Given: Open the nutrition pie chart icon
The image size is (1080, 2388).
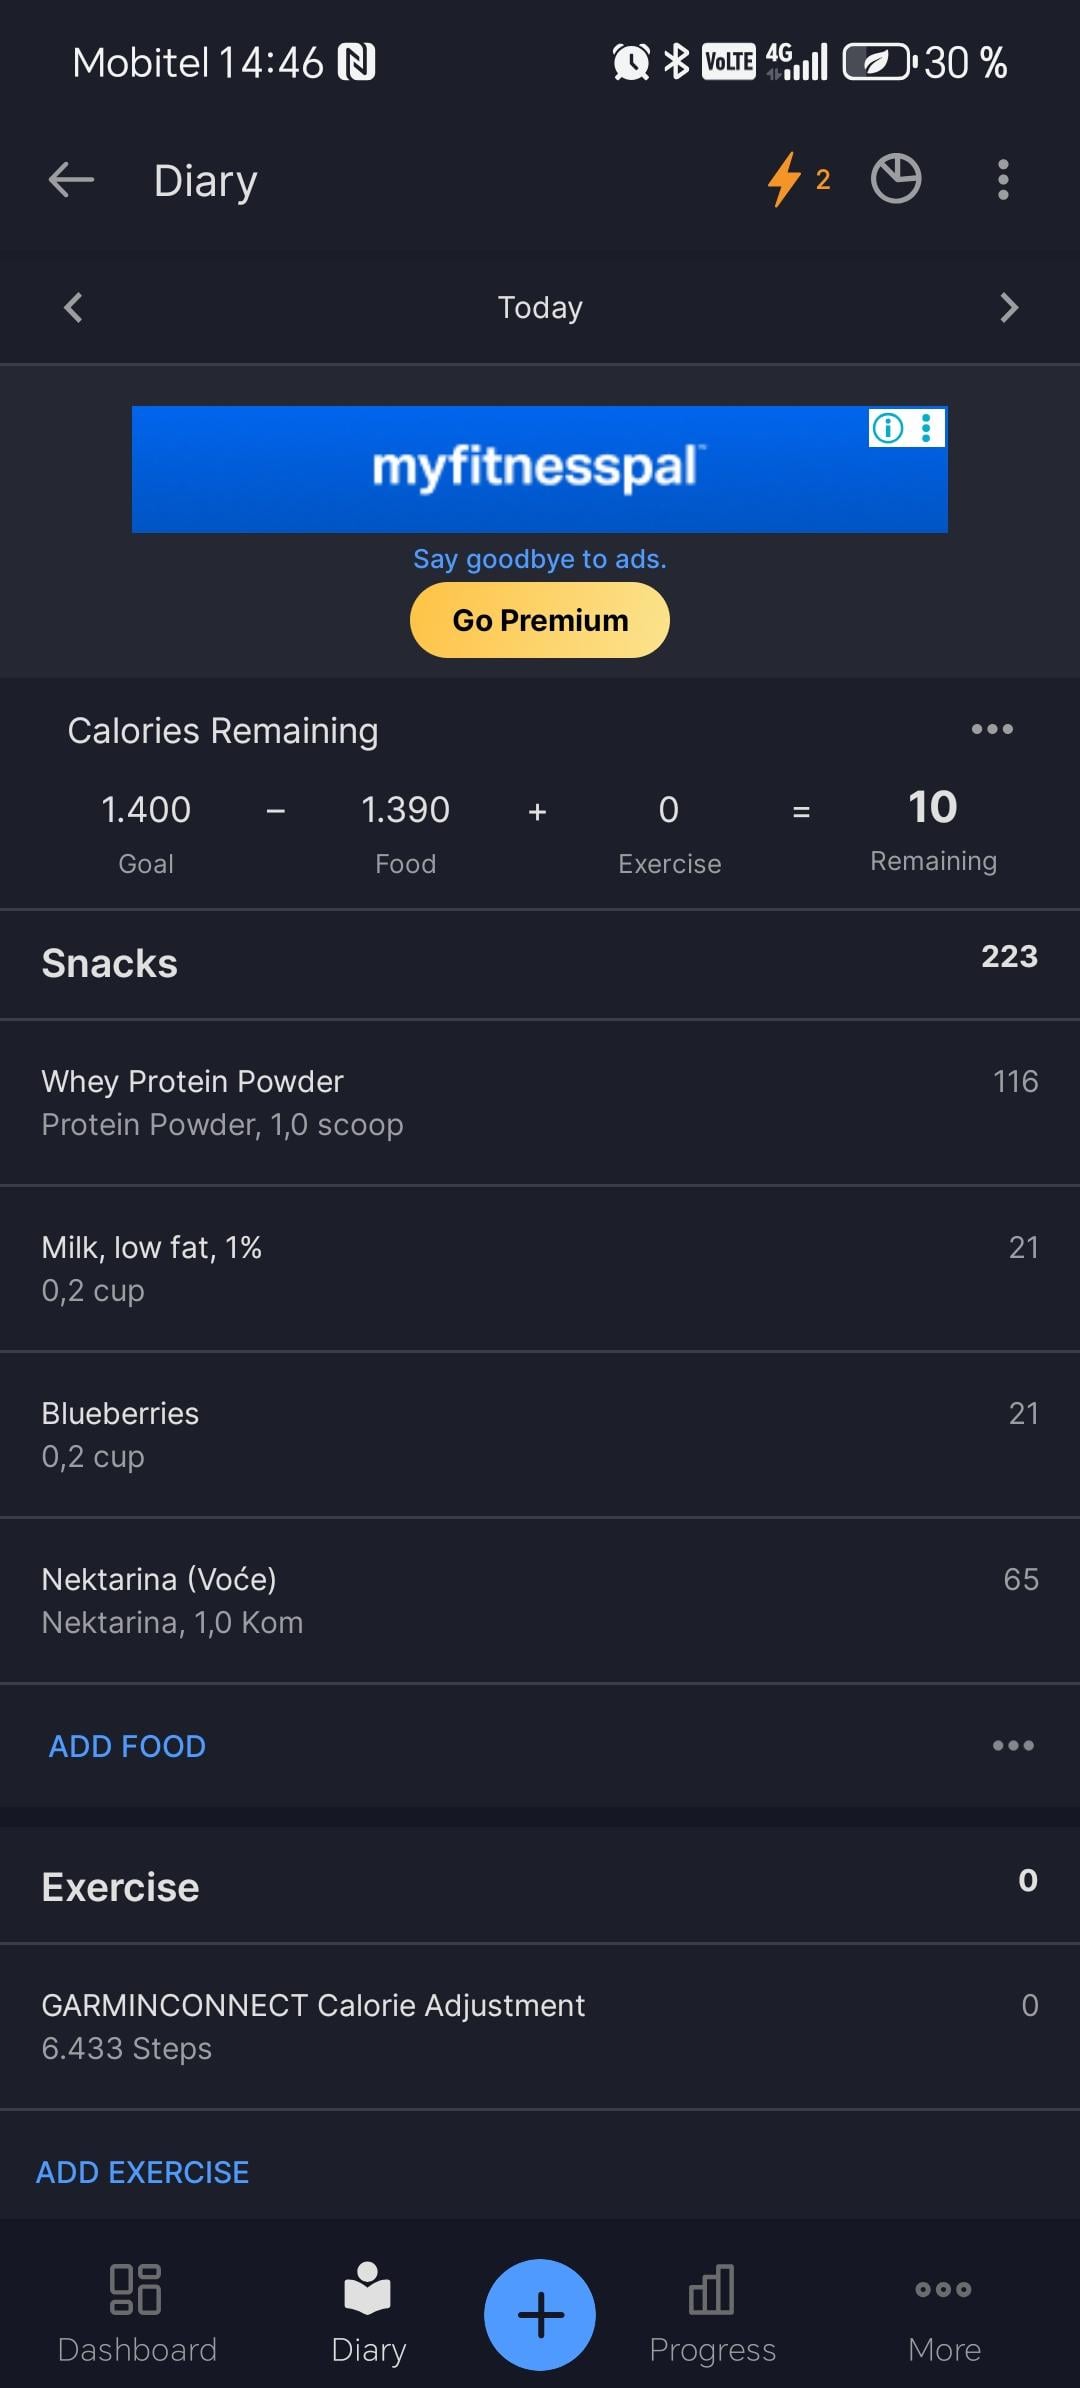Looking at the screenshot, I should pyautogui.click(x=895, y=180).
